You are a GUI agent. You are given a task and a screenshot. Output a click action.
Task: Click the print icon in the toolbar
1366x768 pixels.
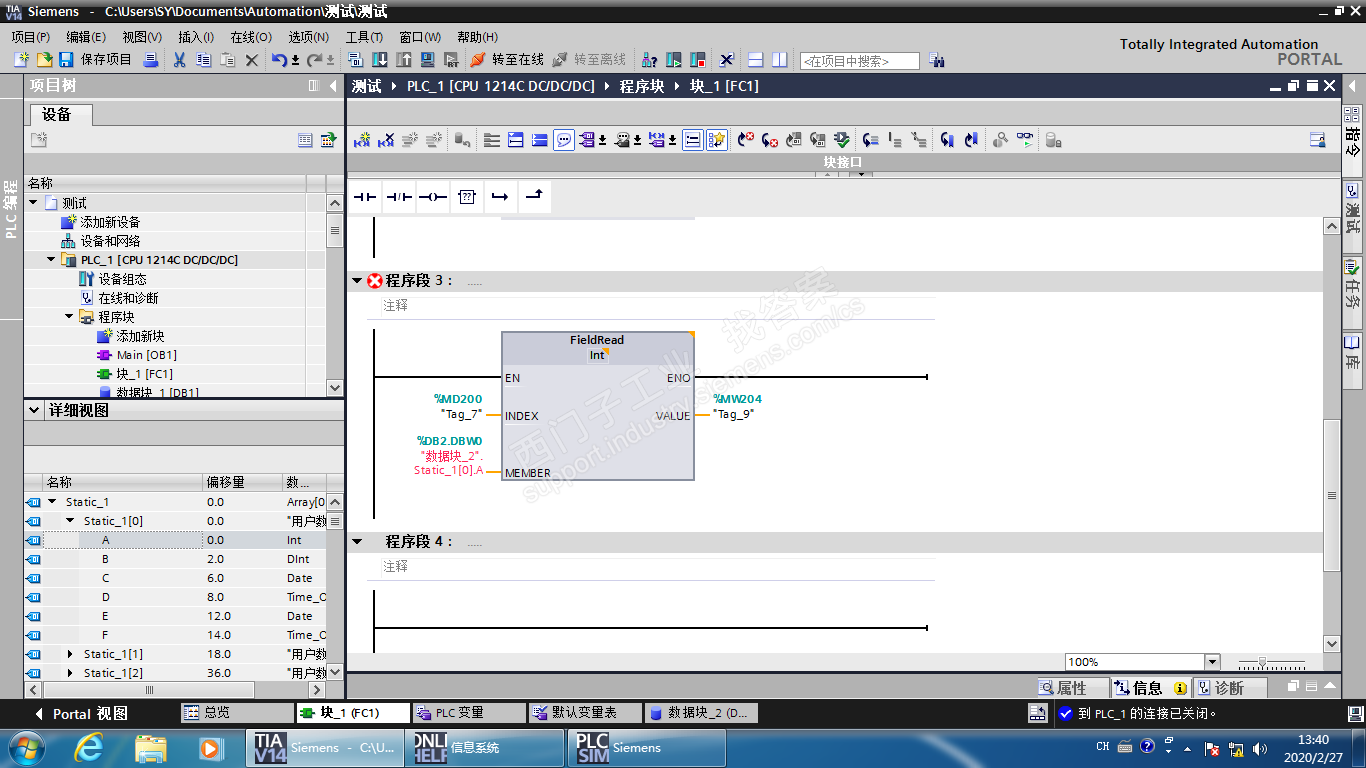pos(151,60)
